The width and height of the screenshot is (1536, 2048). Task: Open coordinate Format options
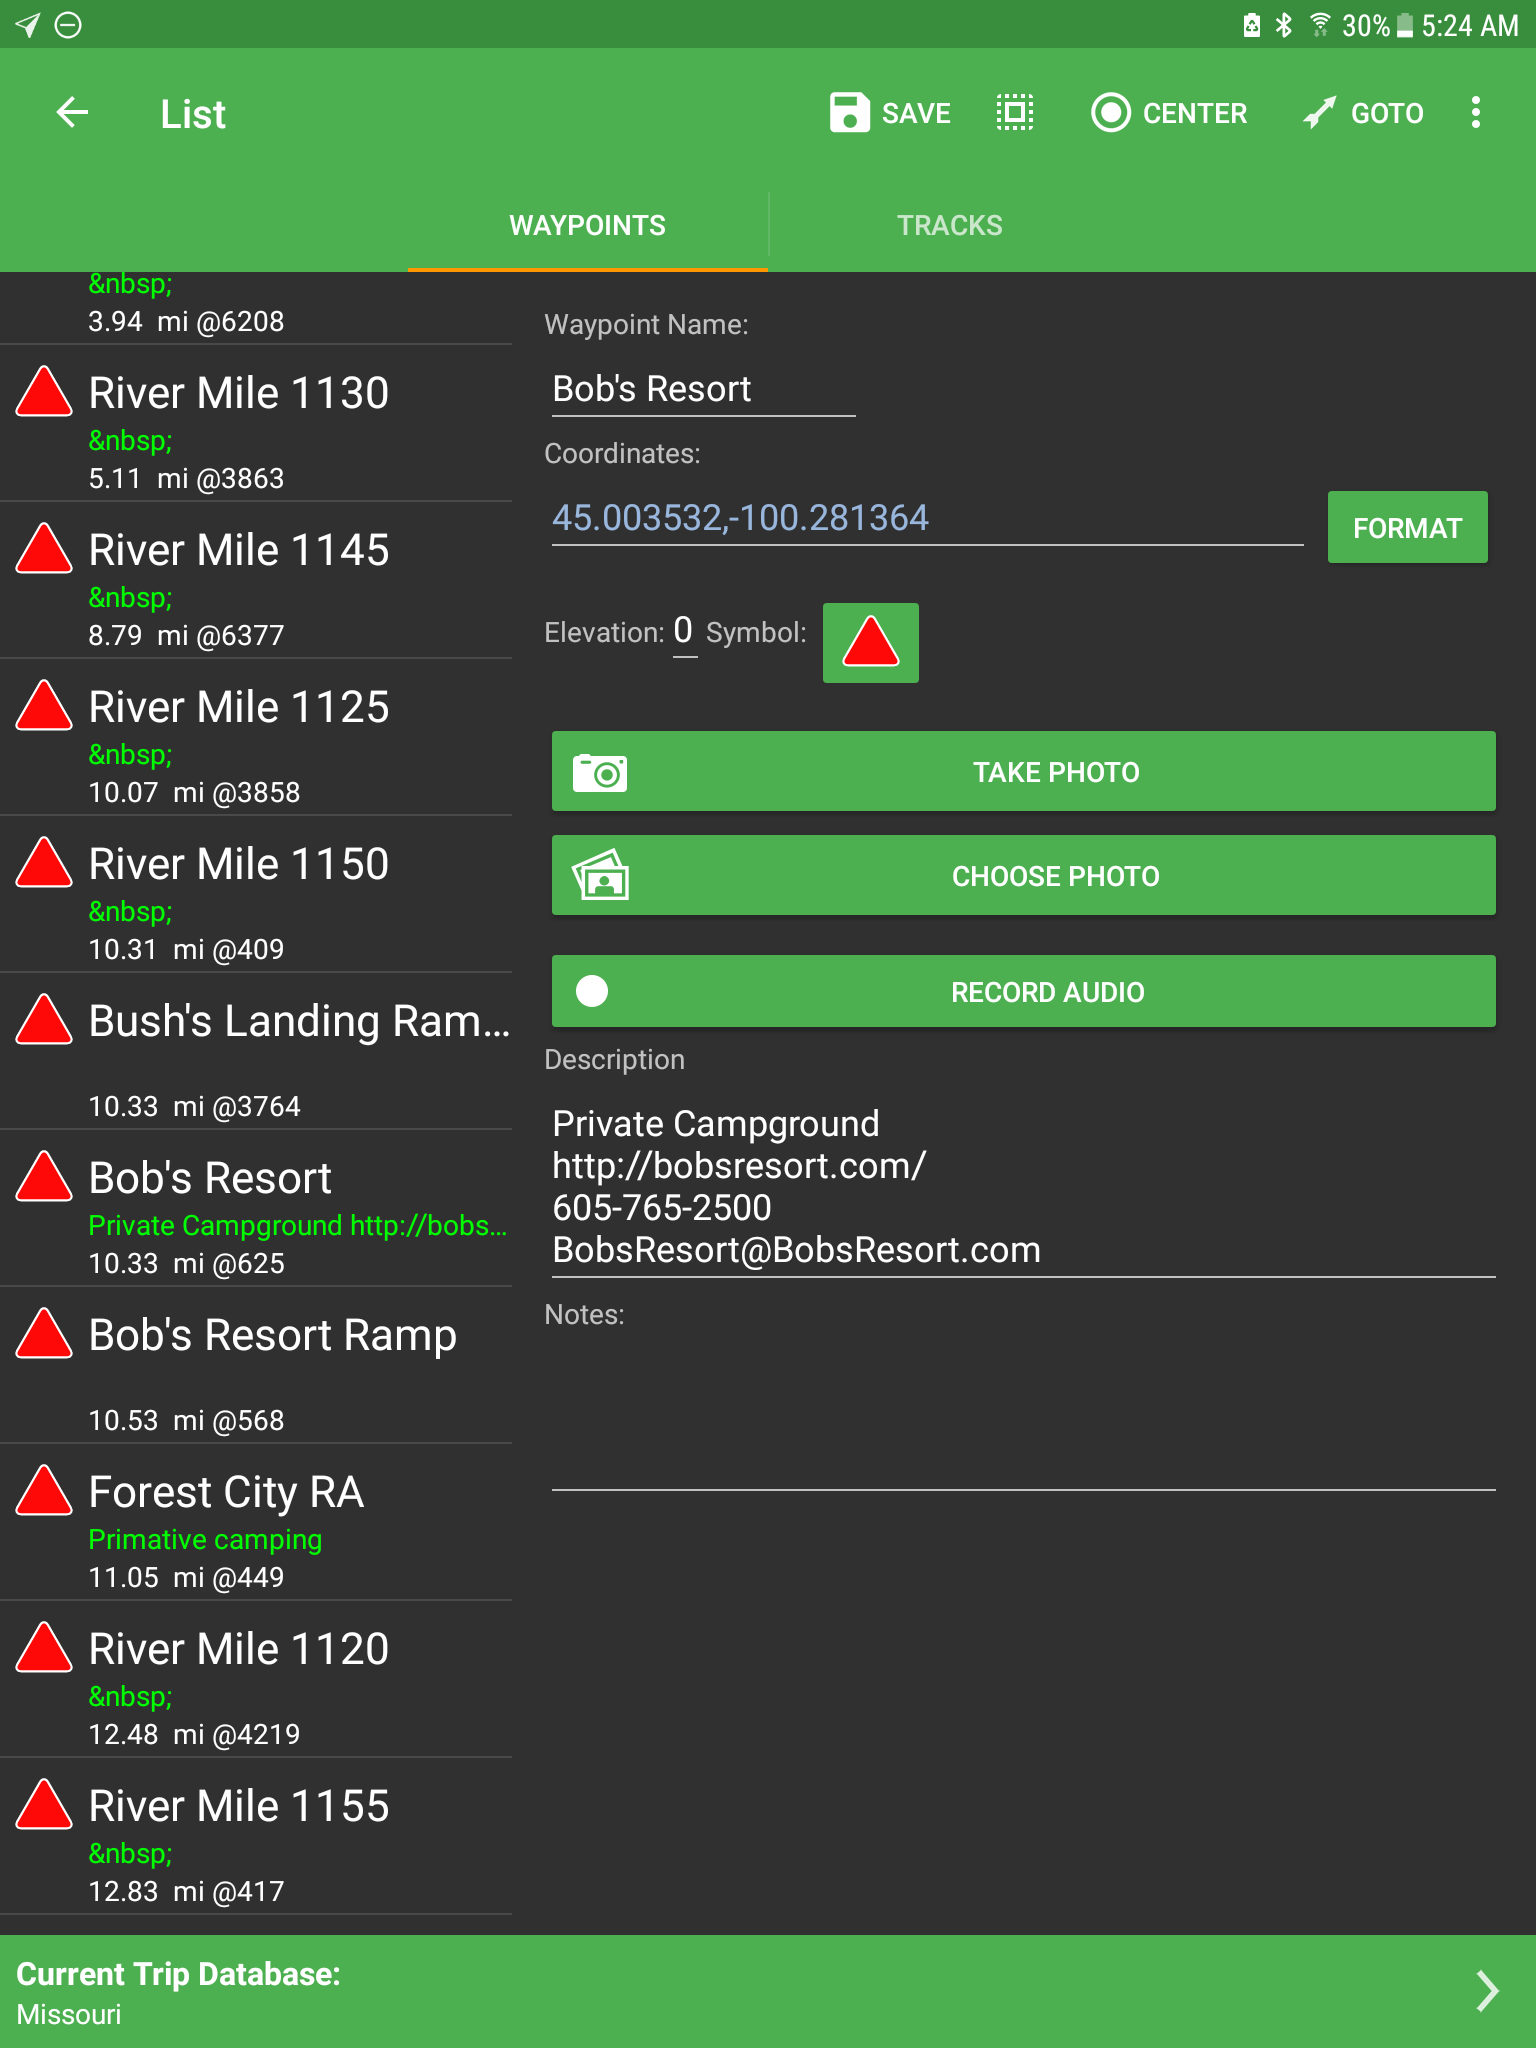pyautogui.click(x=1407, y=527)
